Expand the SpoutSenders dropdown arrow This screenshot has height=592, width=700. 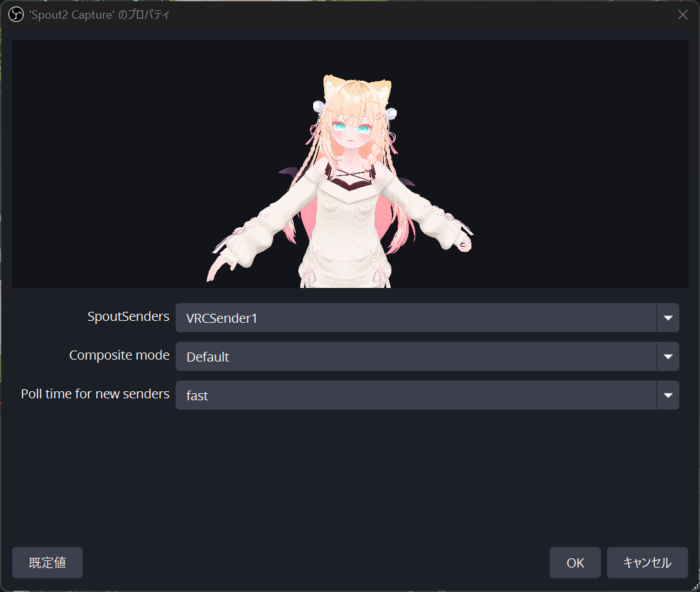click(668, 318)
